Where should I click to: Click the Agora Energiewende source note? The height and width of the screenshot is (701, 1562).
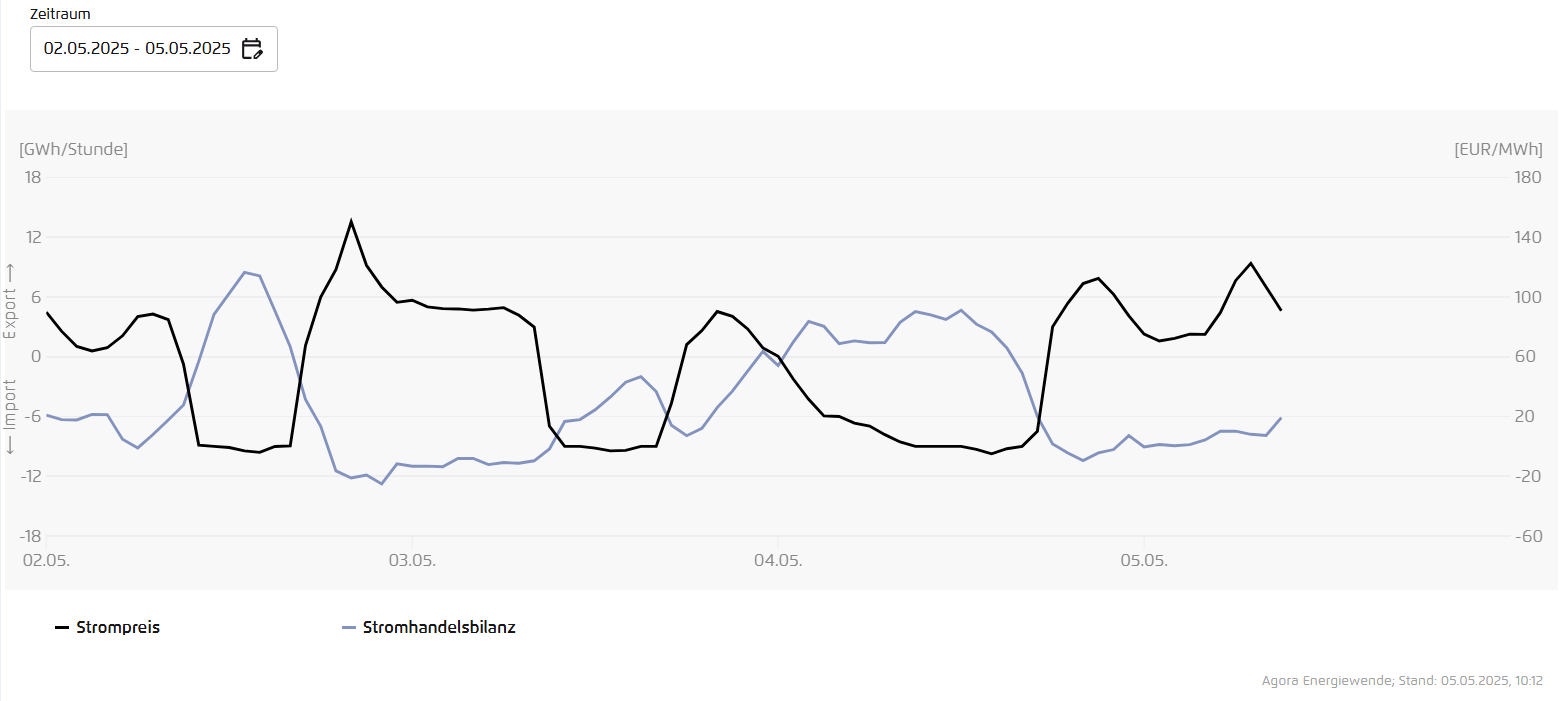click(x=1402, y=681)
